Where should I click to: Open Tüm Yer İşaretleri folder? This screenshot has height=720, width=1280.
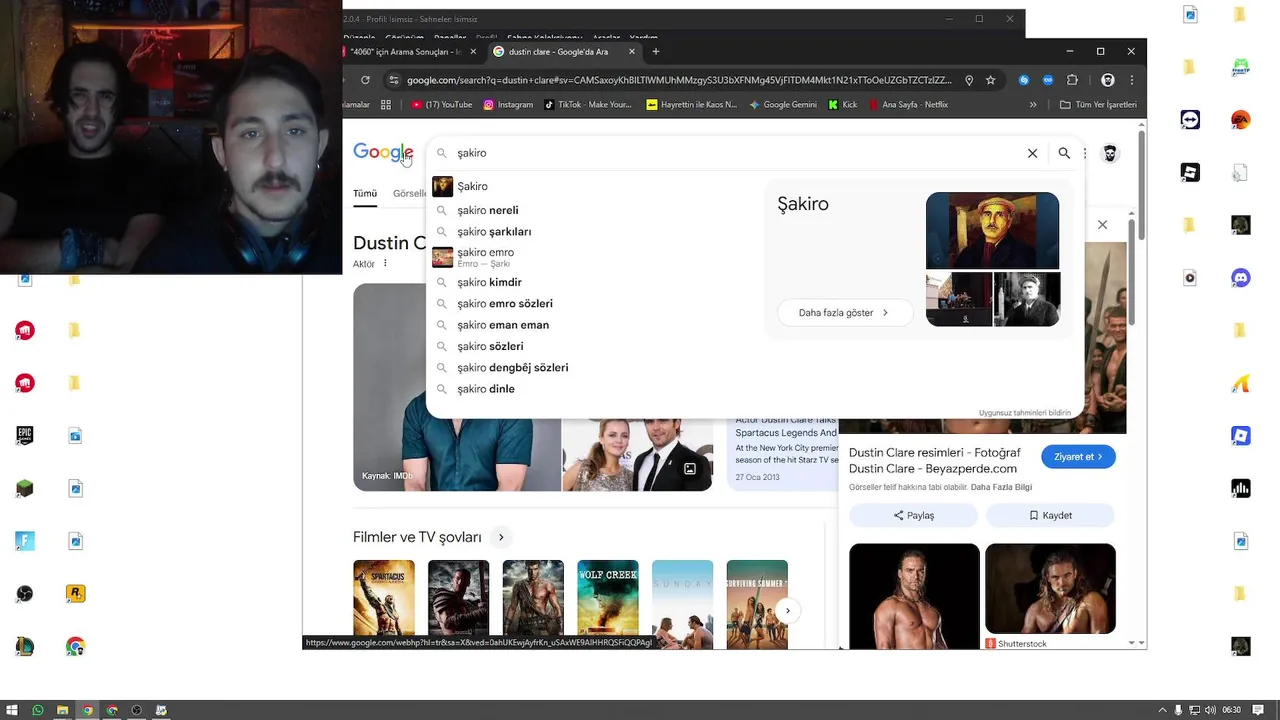(1098, 104)
